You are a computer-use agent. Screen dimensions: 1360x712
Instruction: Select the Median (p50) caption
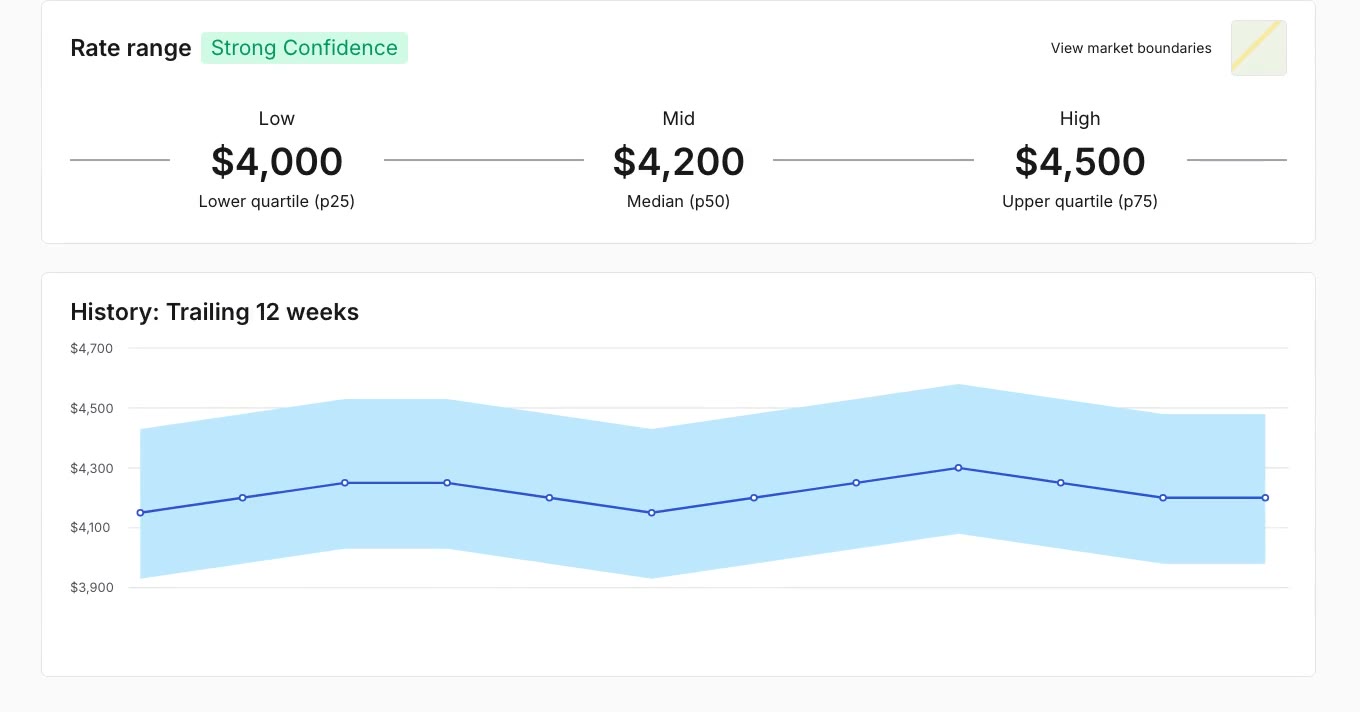click(x=679, y=201)
